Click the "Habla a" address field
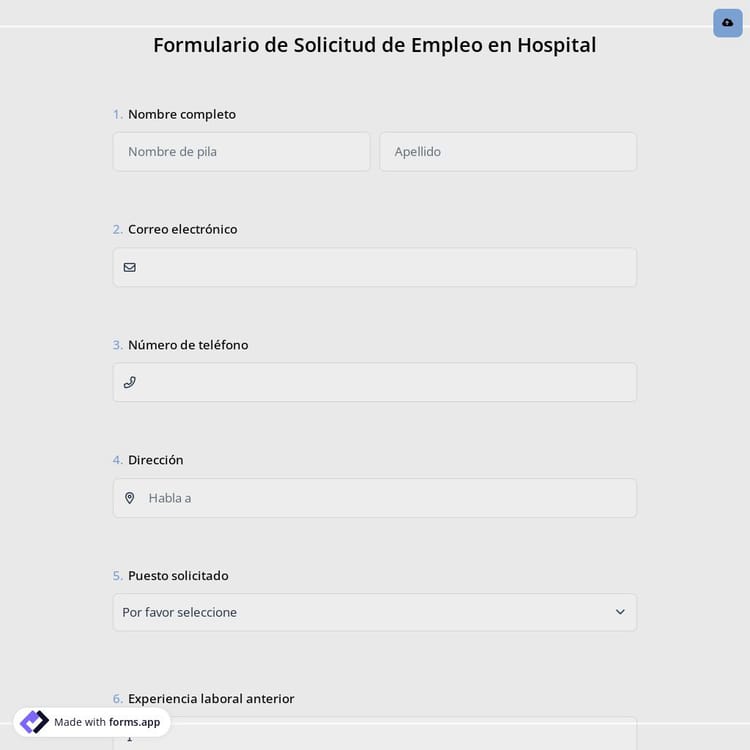 pos(385,498)
